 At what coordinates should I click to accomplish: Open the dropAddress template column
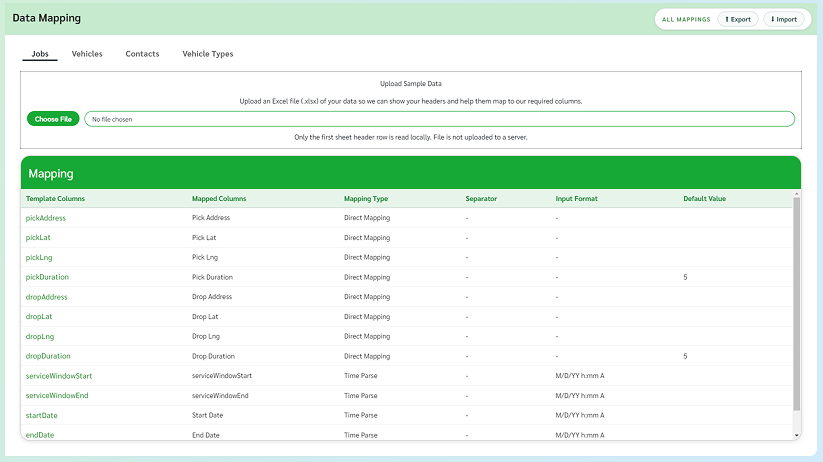(x=47, y=297)
